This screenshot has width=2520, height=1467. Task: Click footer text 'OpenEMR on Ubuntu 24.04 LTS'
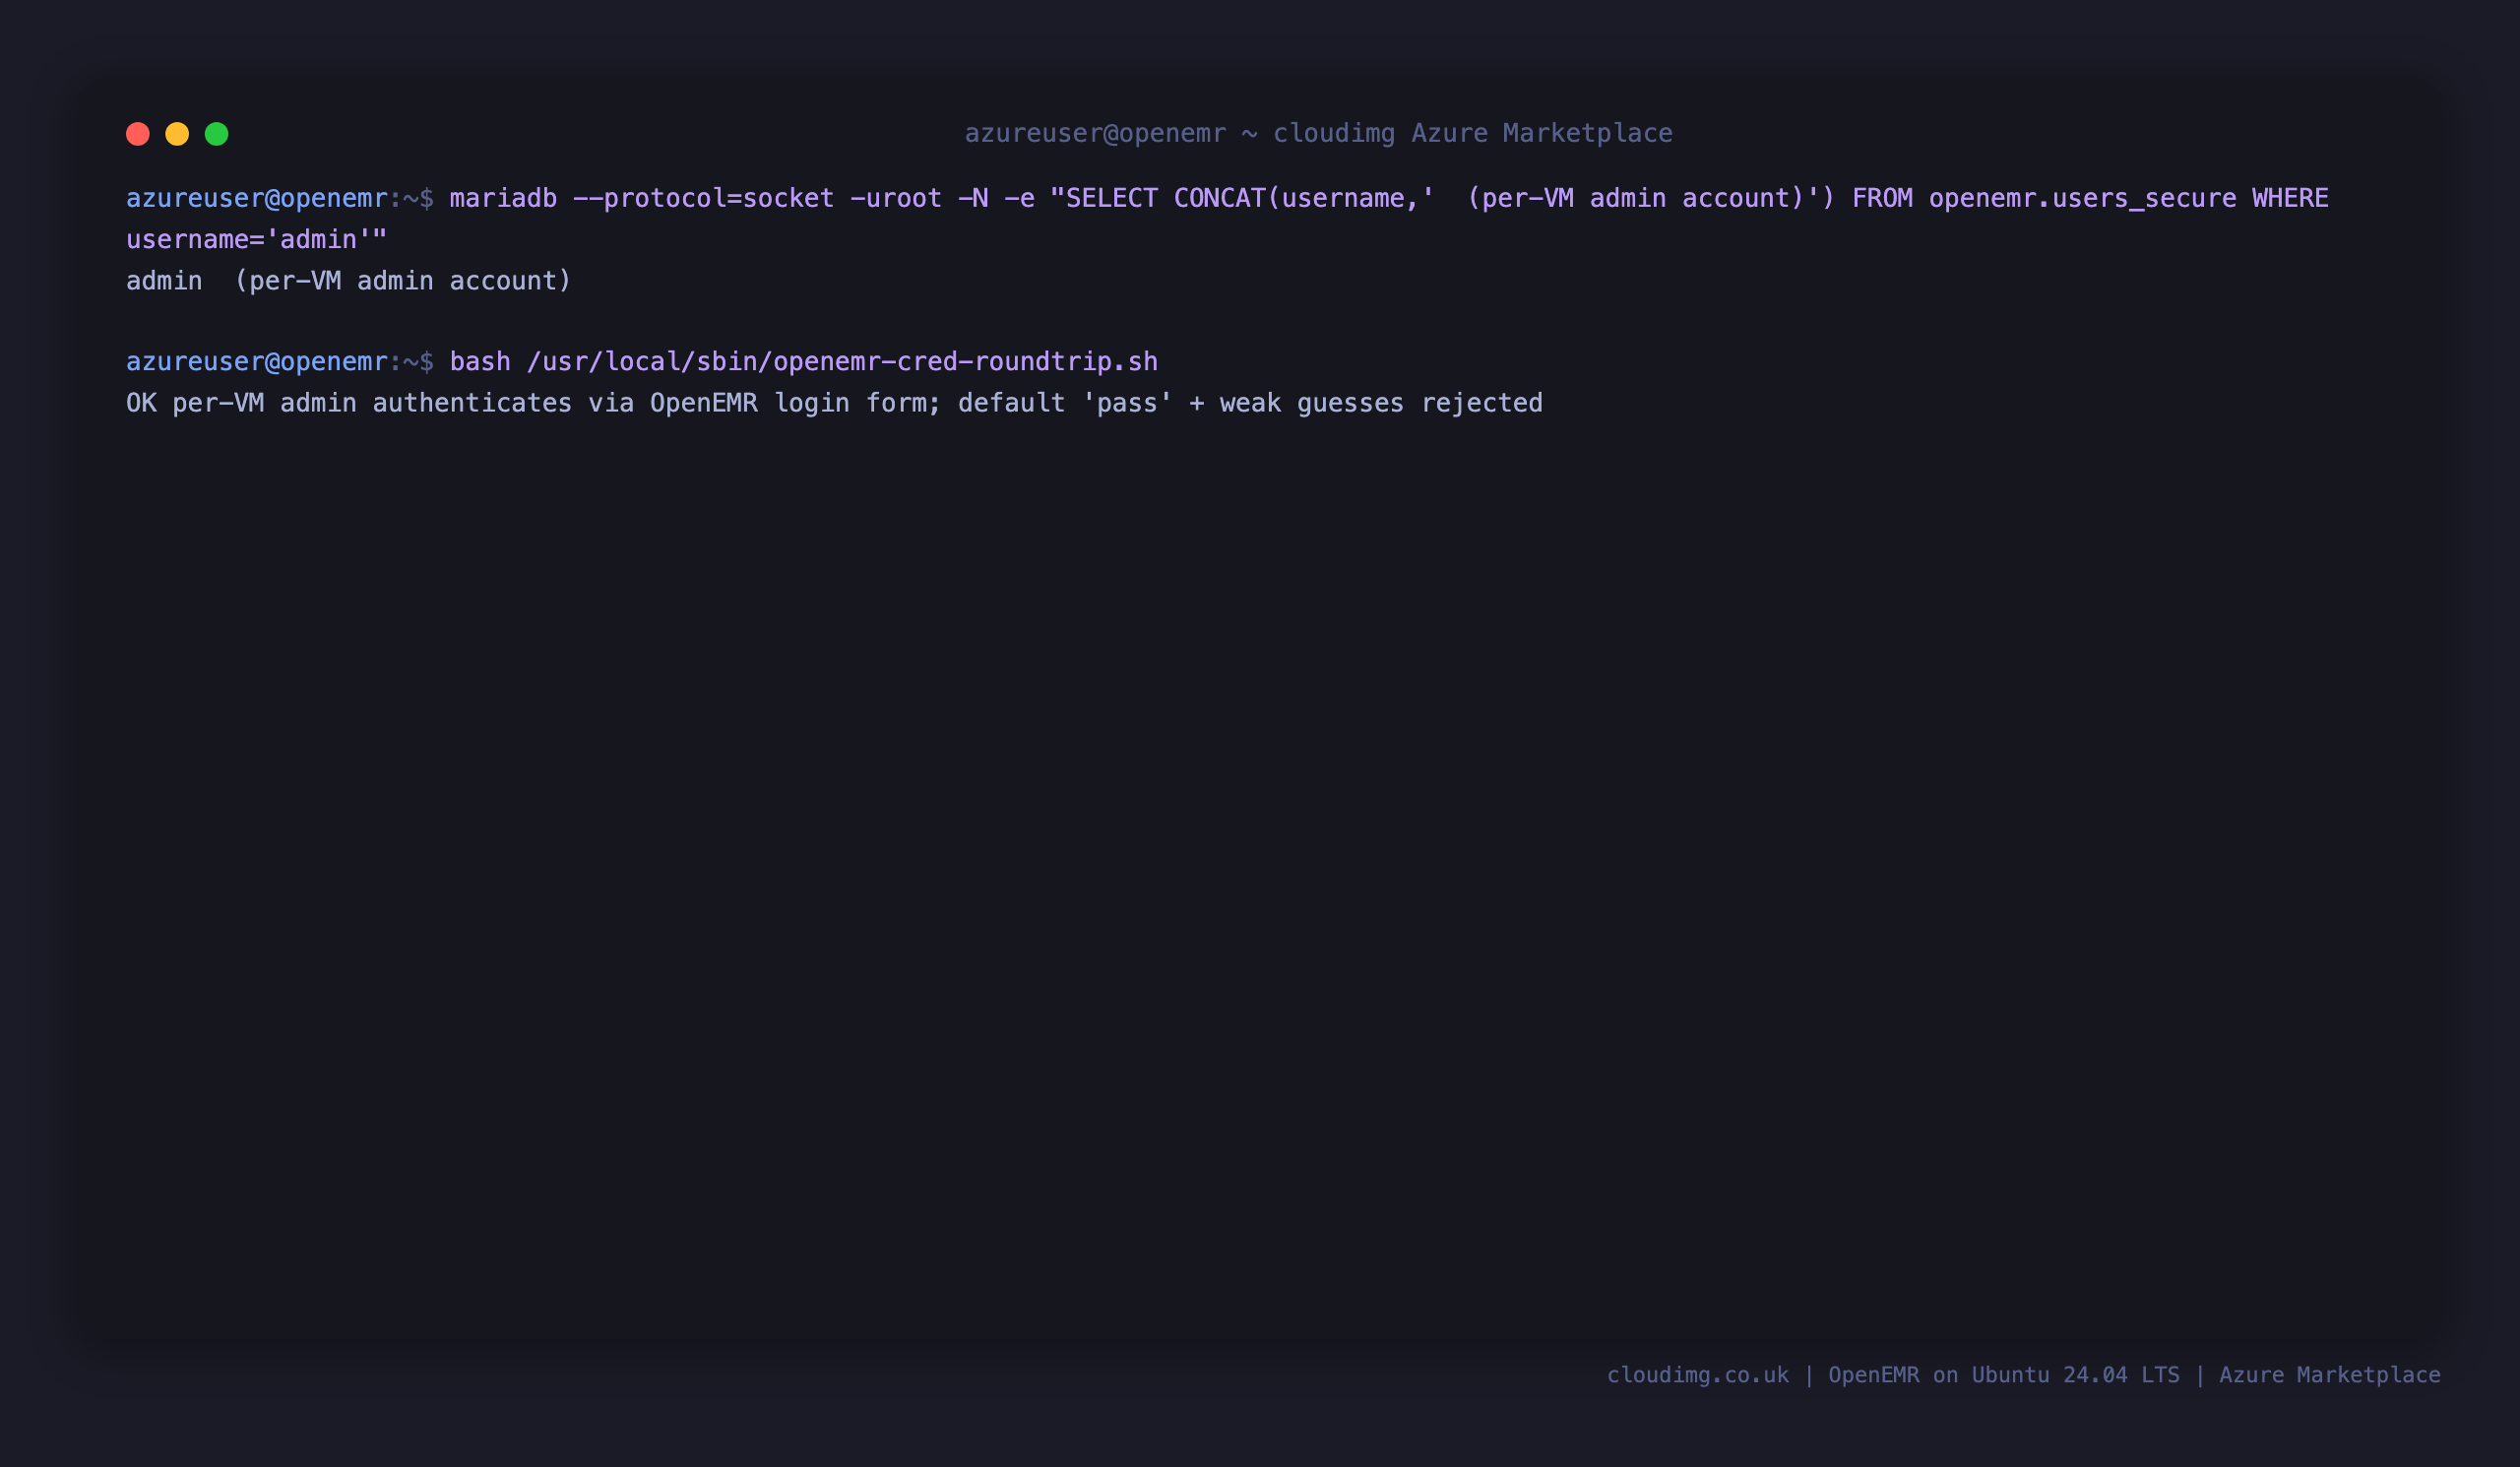coord(2004,1375)
